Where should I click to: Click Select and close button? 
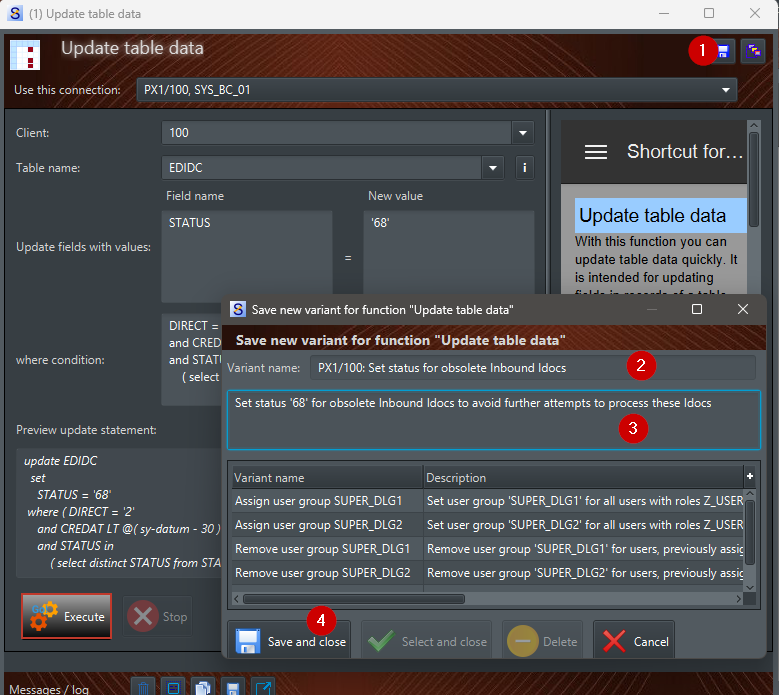(x=426, y=640)
